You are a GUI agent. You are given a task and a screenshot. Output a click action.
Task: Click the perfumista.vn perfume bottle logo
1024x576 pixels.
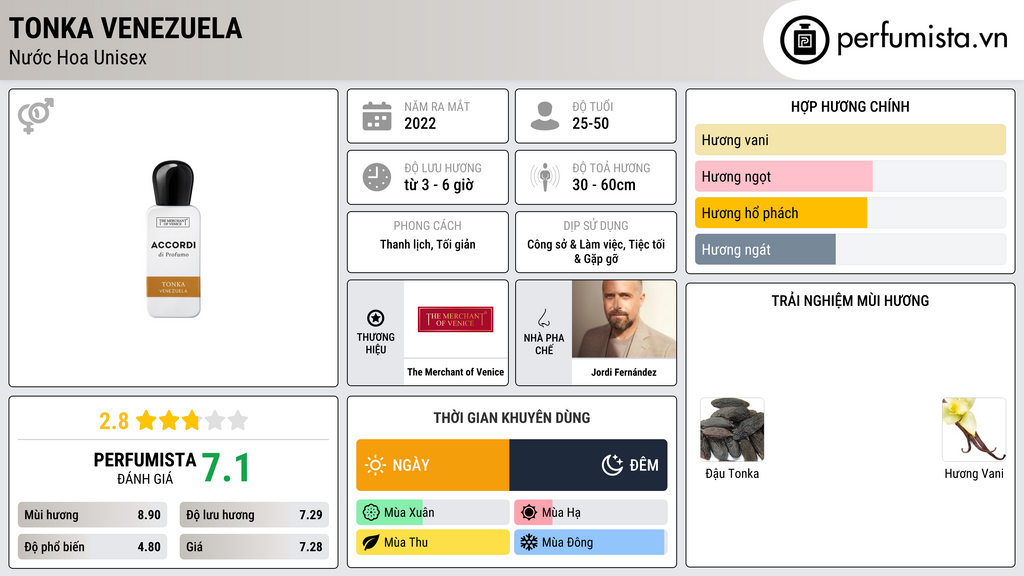click(x=804, y=40)
